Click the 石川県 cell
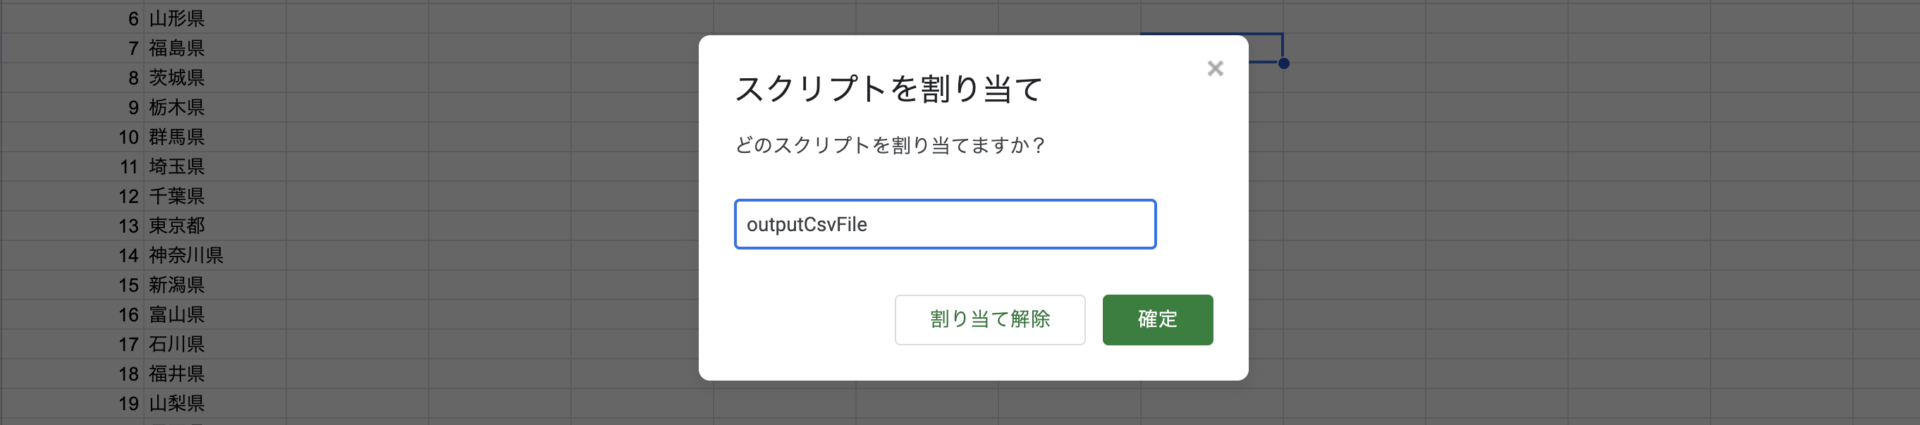The image size is (1920, 425). (177, 344)
